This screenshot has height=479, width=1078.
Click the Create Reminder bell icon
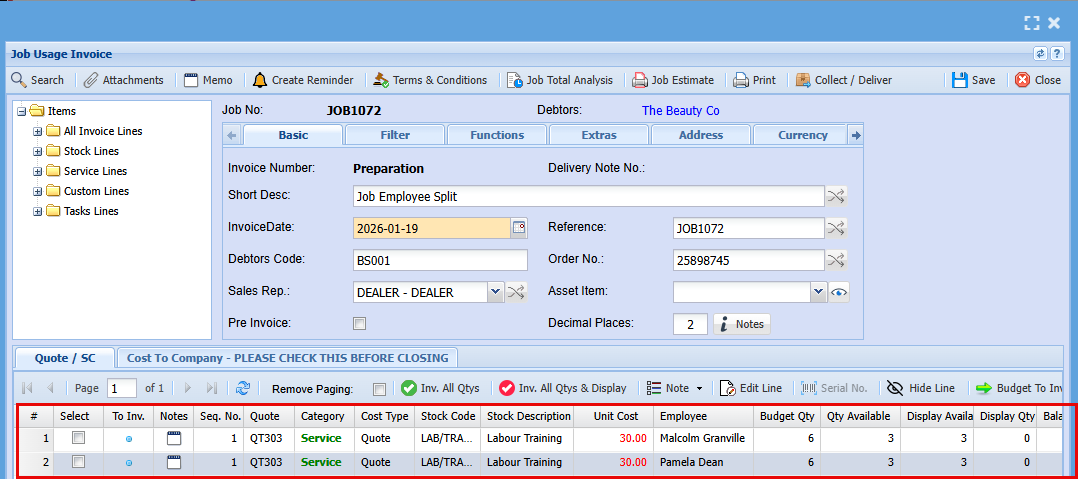click(x=260, y=80)
